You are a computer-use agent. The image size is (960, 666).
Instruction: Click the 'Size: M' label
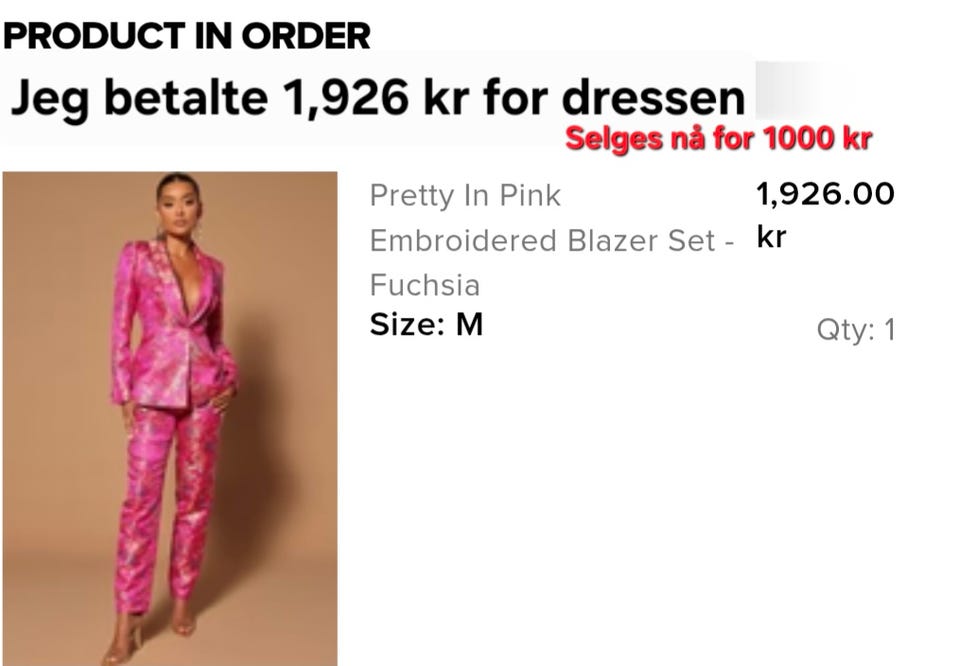[x=427, y=324]
